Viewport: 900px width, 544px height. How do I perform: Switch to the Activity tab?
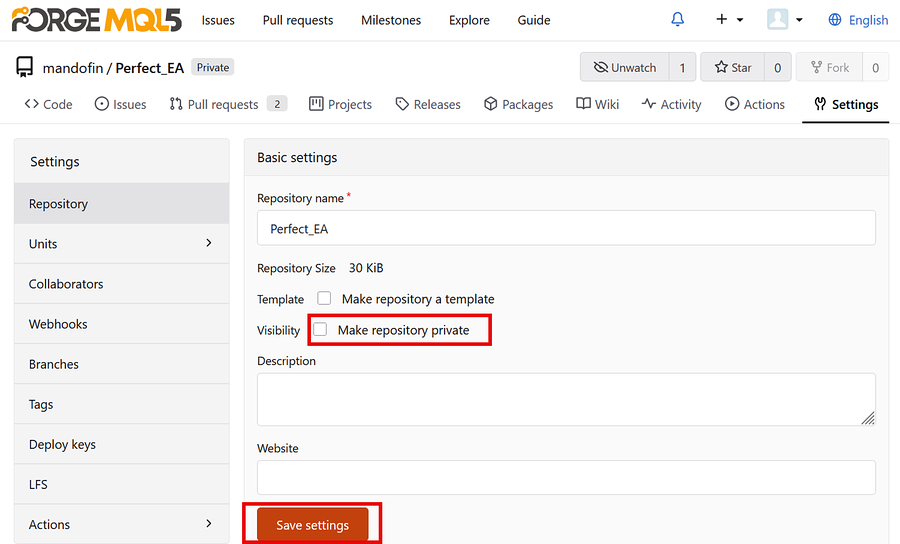point(672,104)
